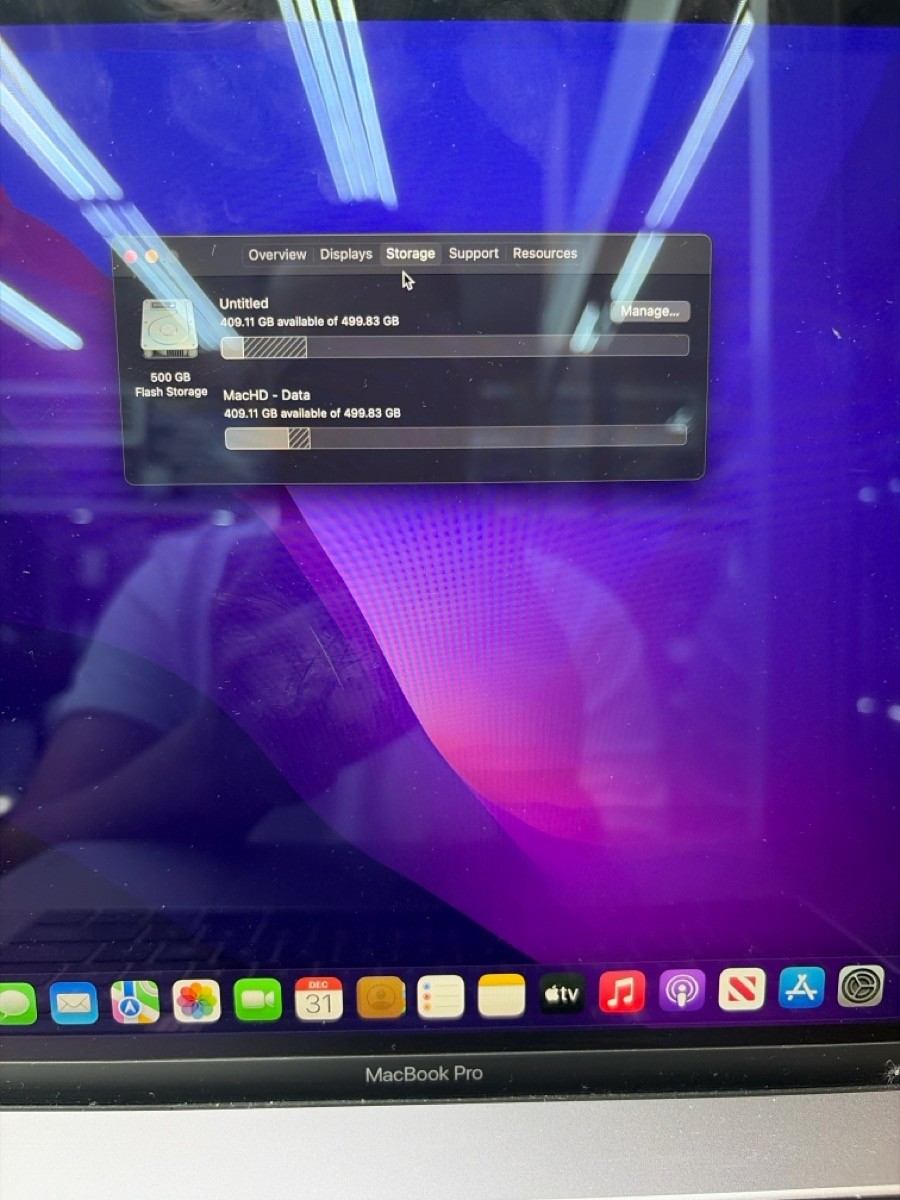
Task: Select the Storage tab
Action: click(x=410, y=254)
